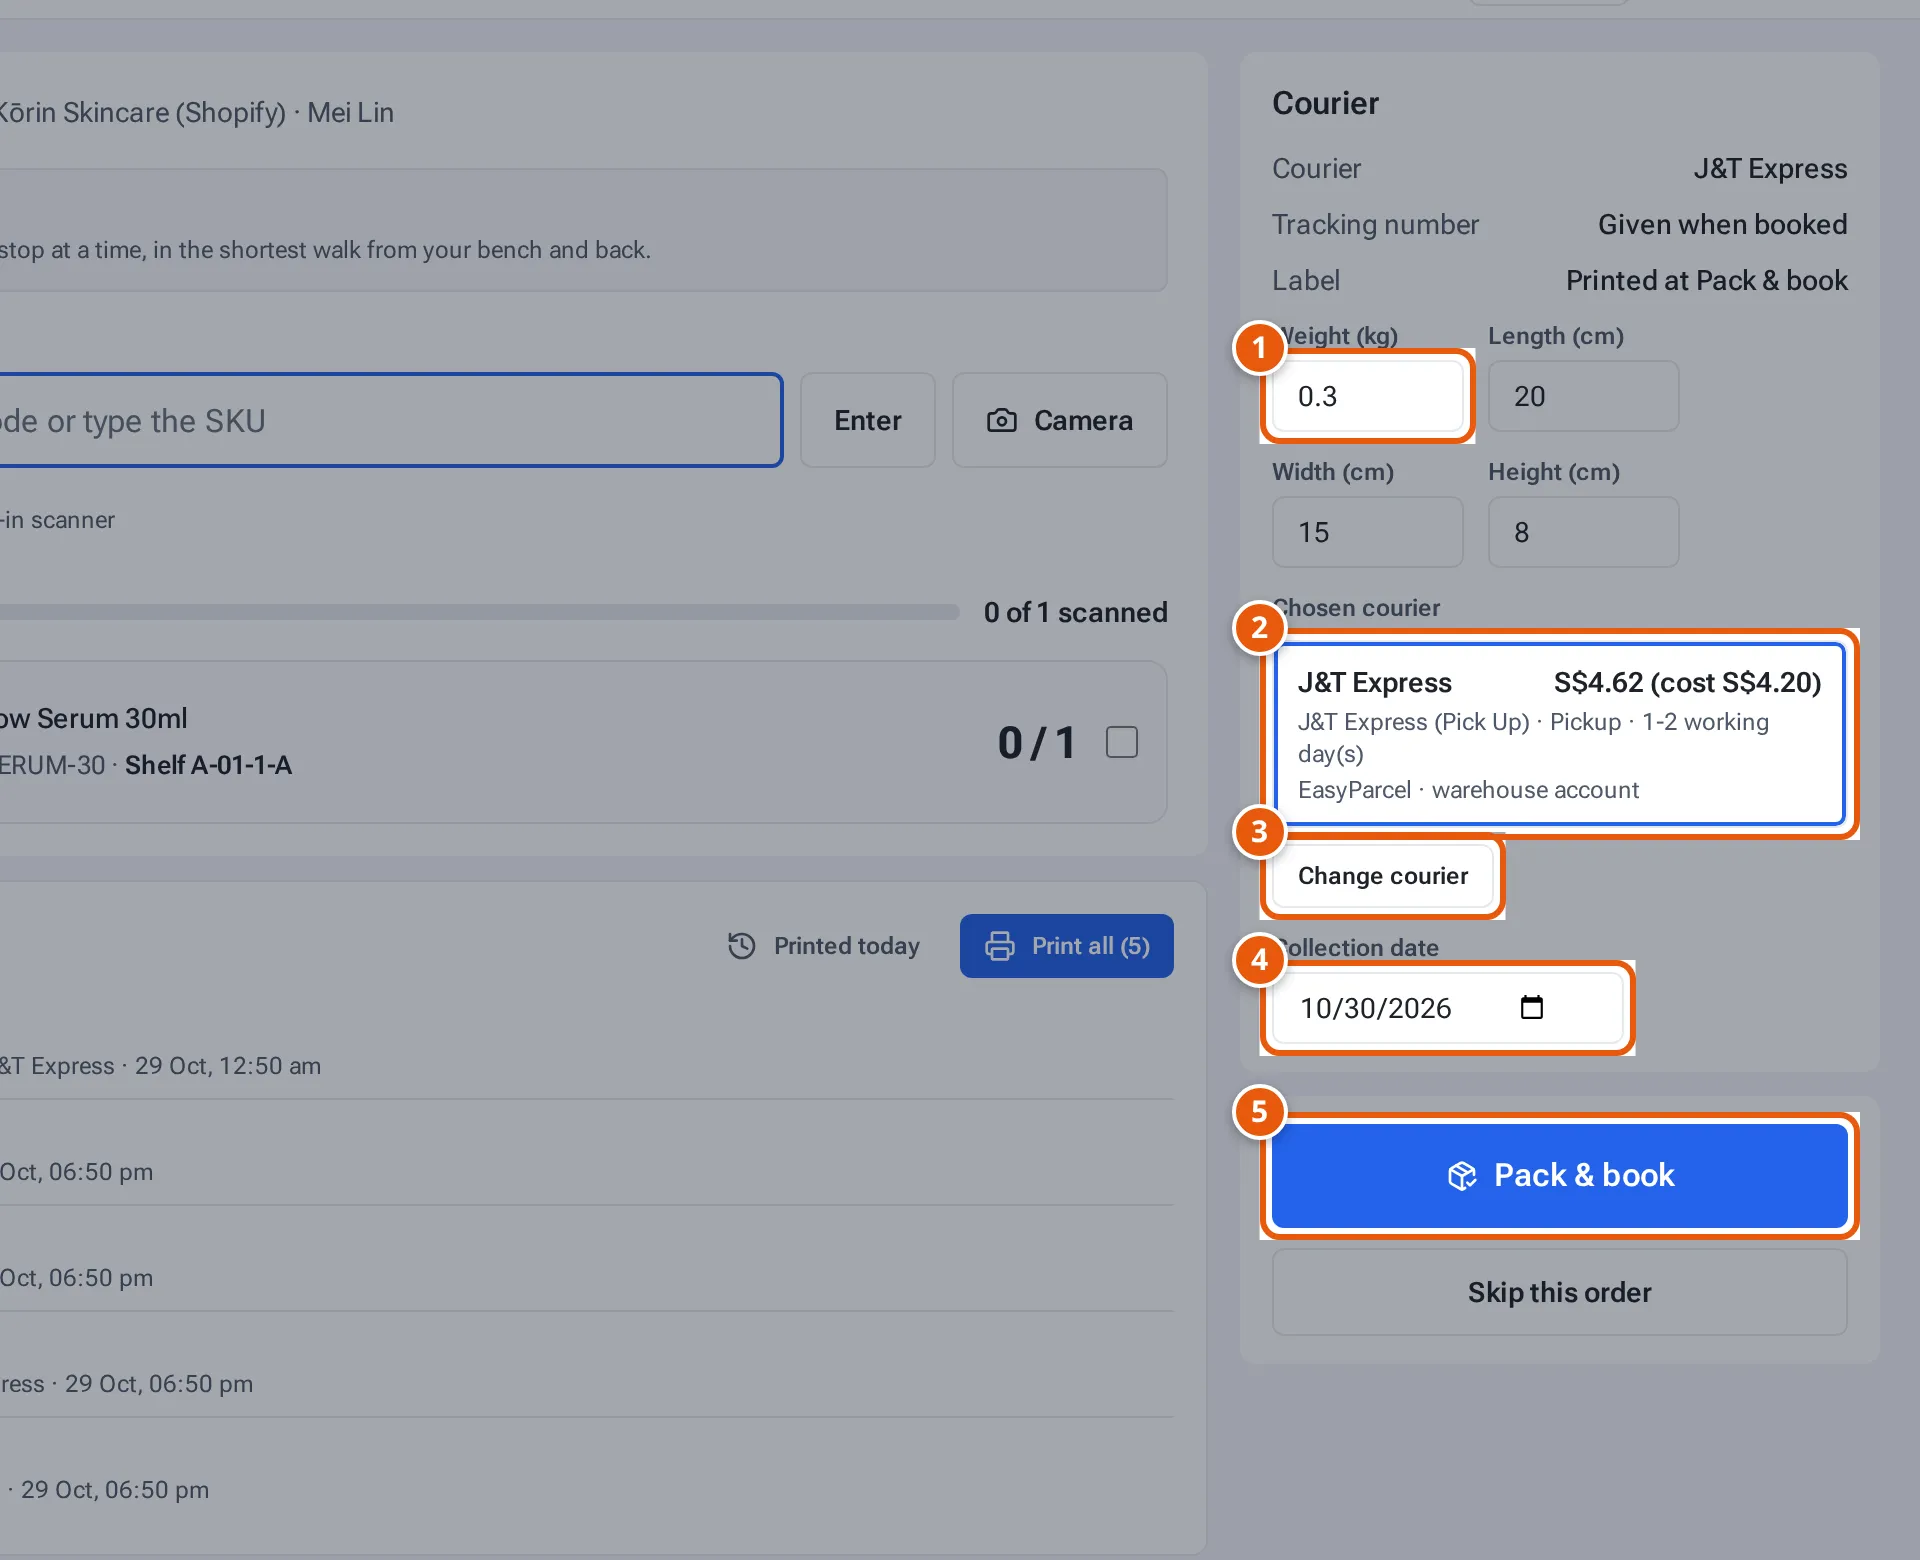Tick the checkbox for the Serum 30ml item
The height and width of the screenshot is (1560, 1920).
coord(1122,742)
